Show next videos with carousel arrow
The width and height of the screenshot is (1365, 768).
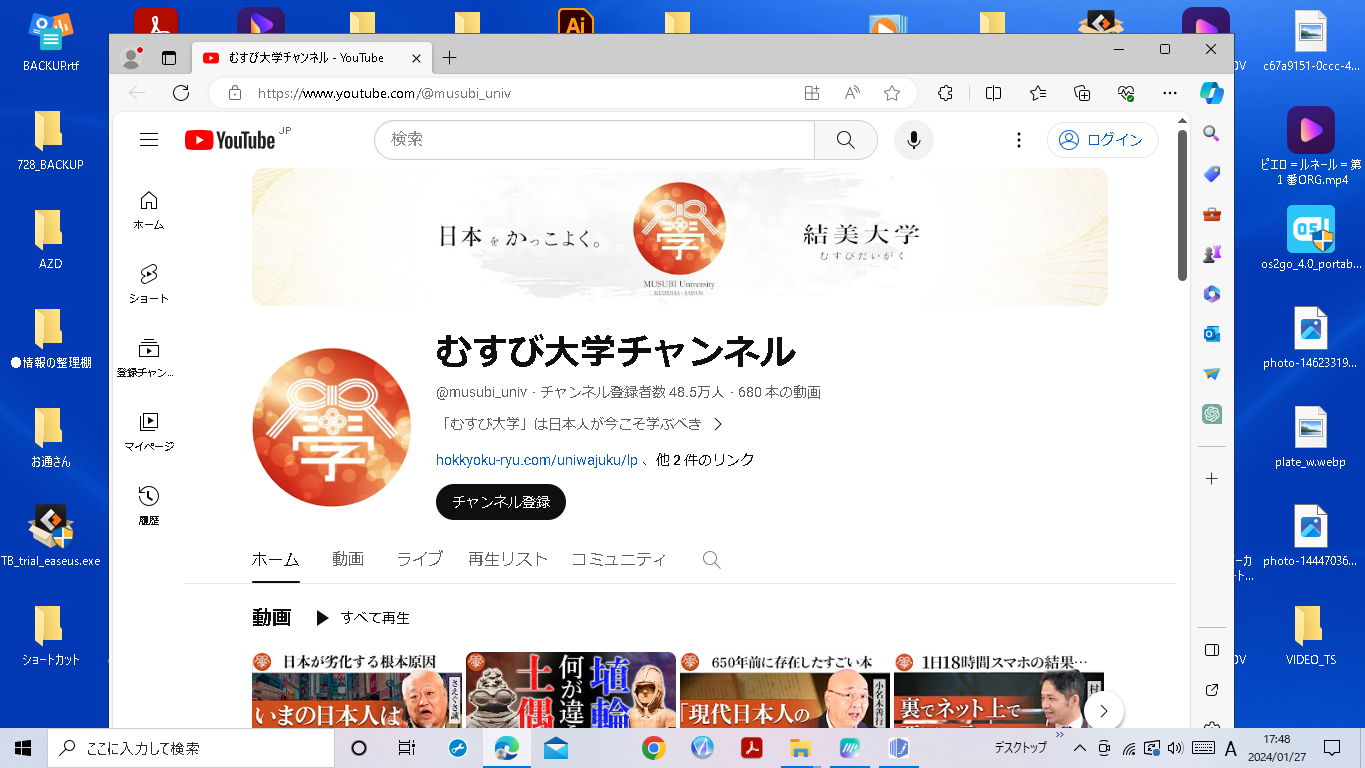click(x=1104, y=711)
